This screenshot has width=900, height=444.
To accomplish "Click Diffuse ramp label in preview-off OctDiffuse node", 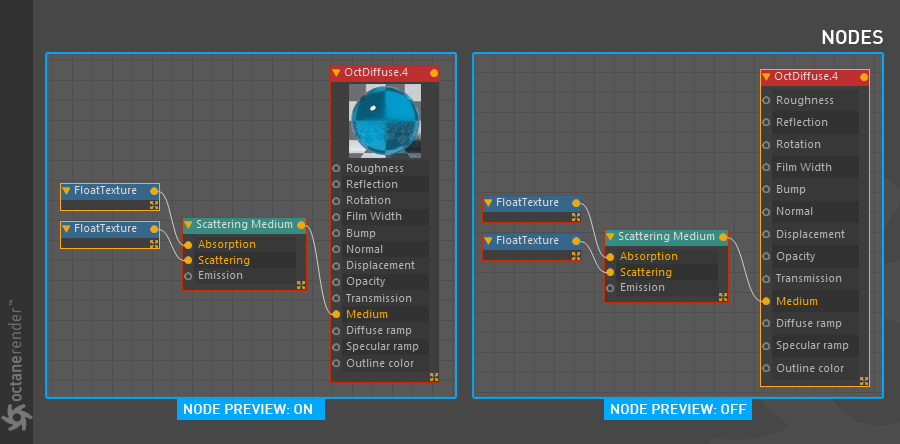I will tap(809, 324).
